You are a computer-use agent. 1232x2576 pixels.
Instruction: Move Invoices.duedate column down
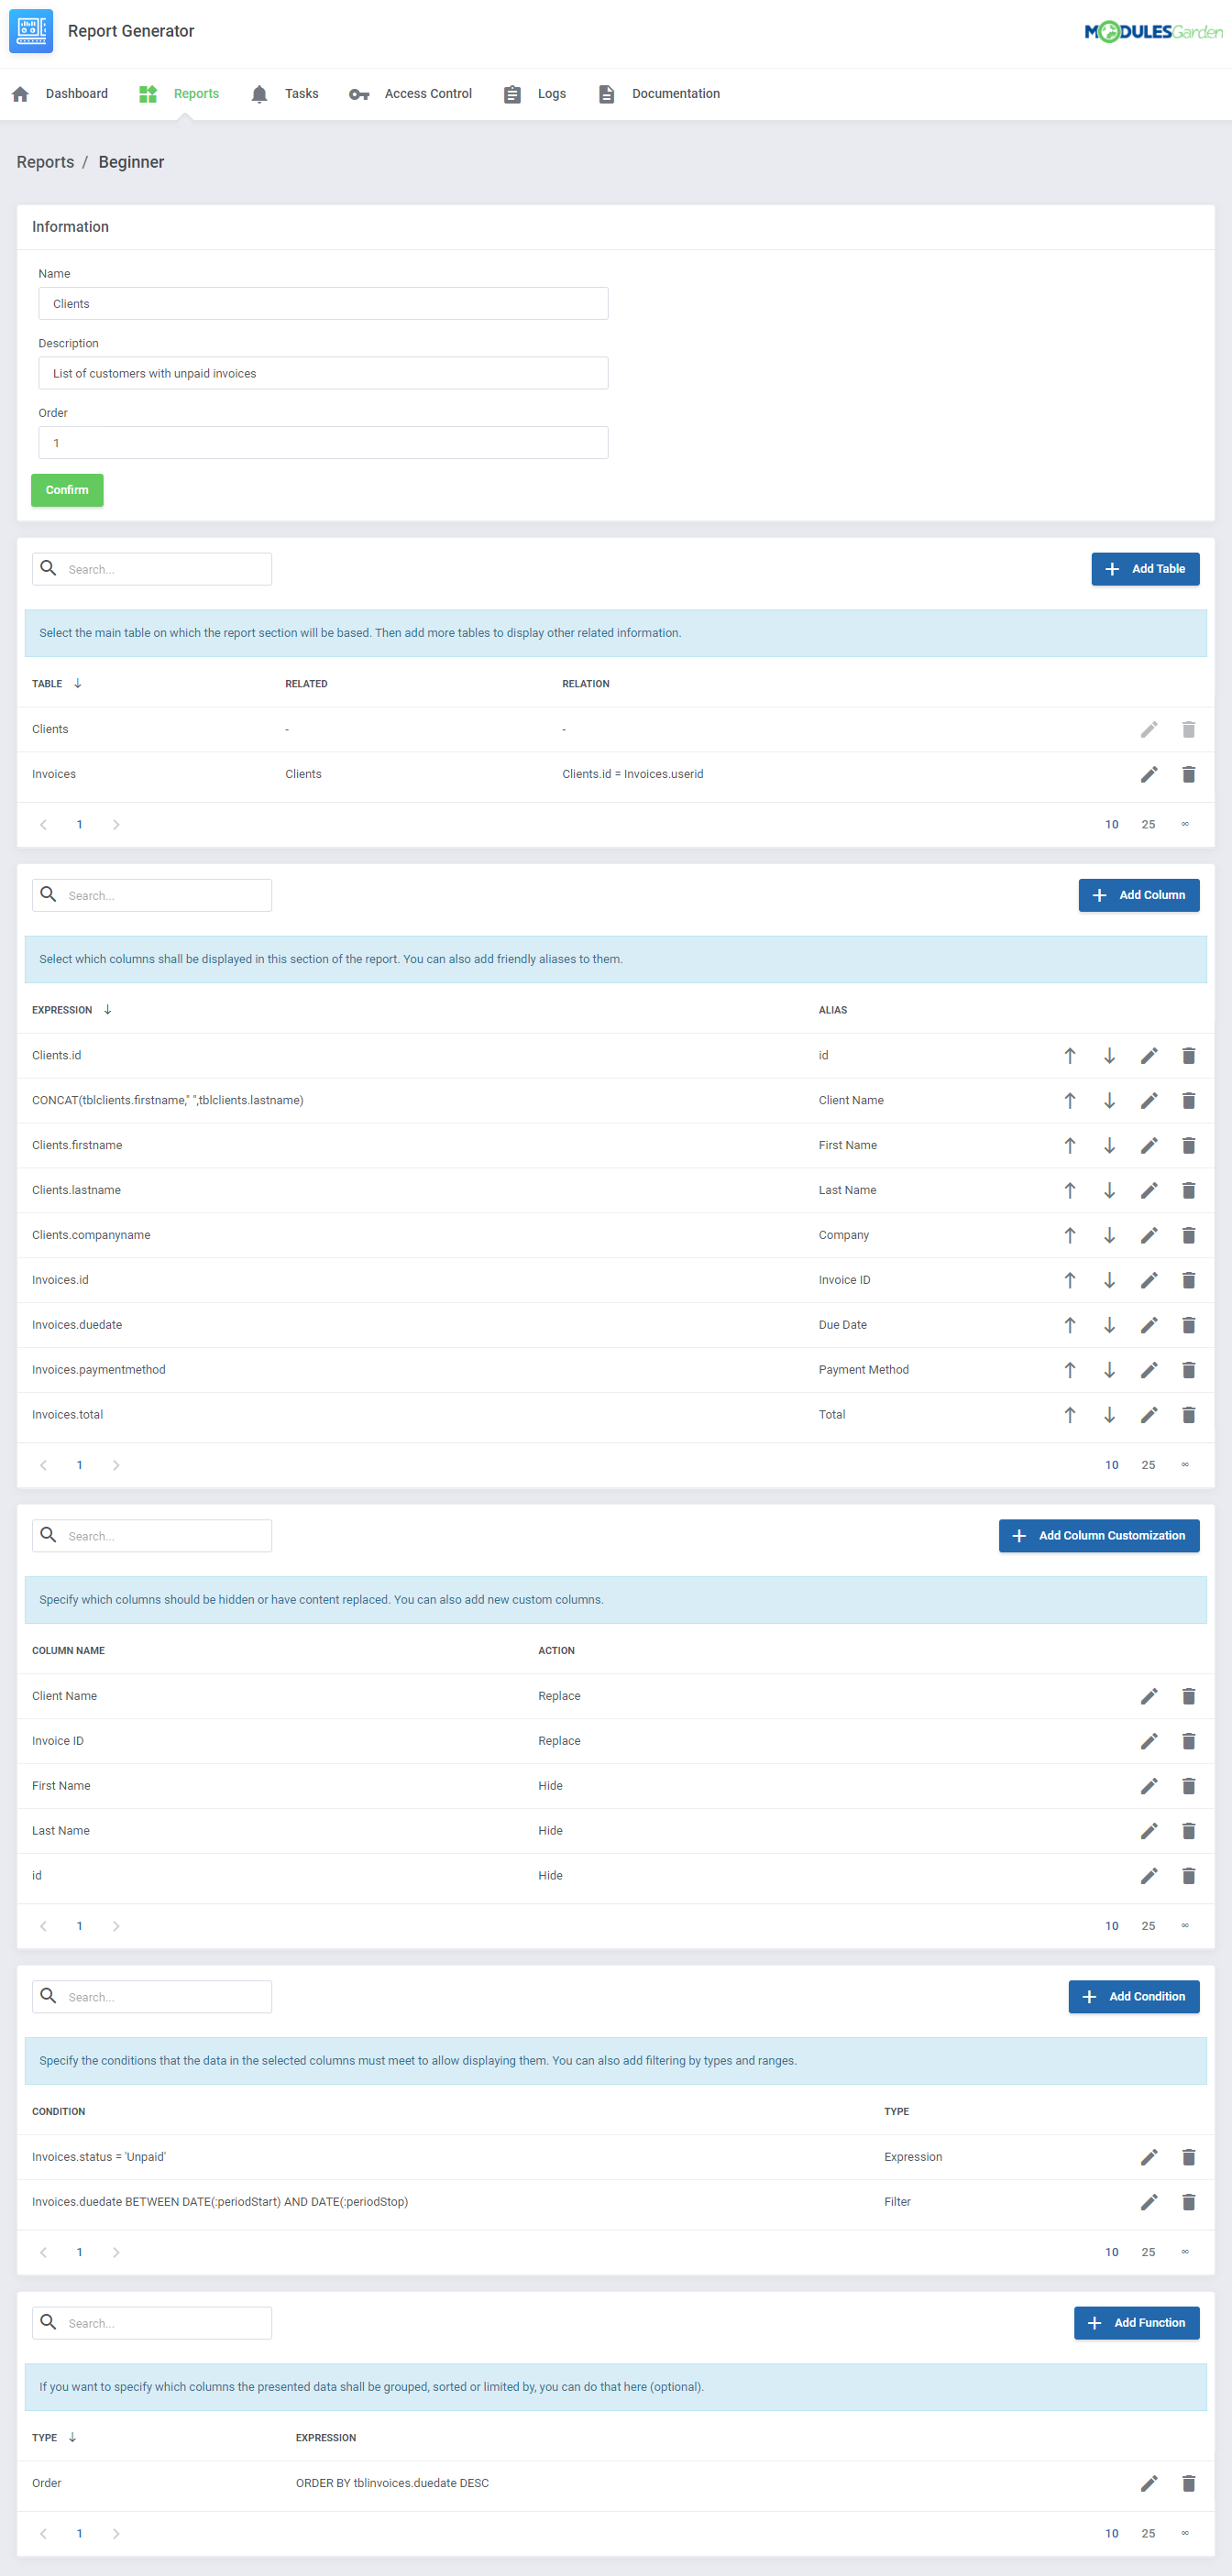[1109, 1325]
